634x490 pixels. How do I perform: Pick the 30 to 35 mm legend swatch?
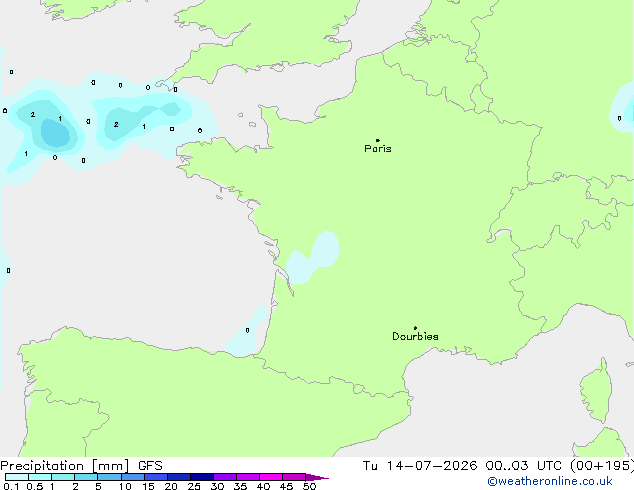224,477
